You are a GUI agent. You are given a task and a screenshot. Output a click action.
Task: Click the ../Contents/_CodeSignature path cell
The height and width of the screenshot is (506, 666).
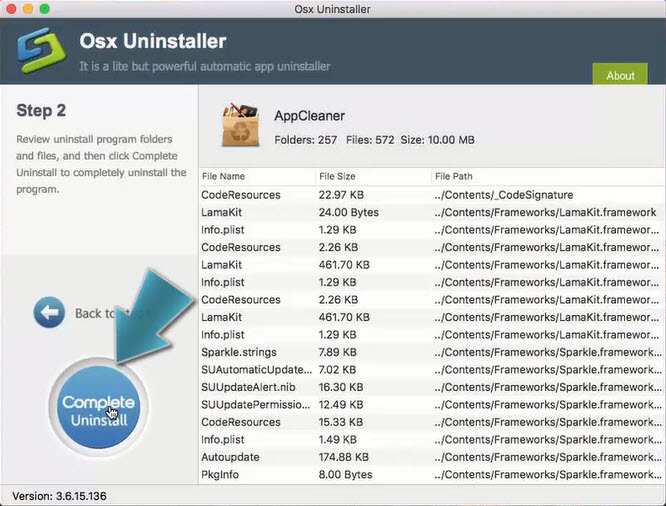(x=504, y=195)
